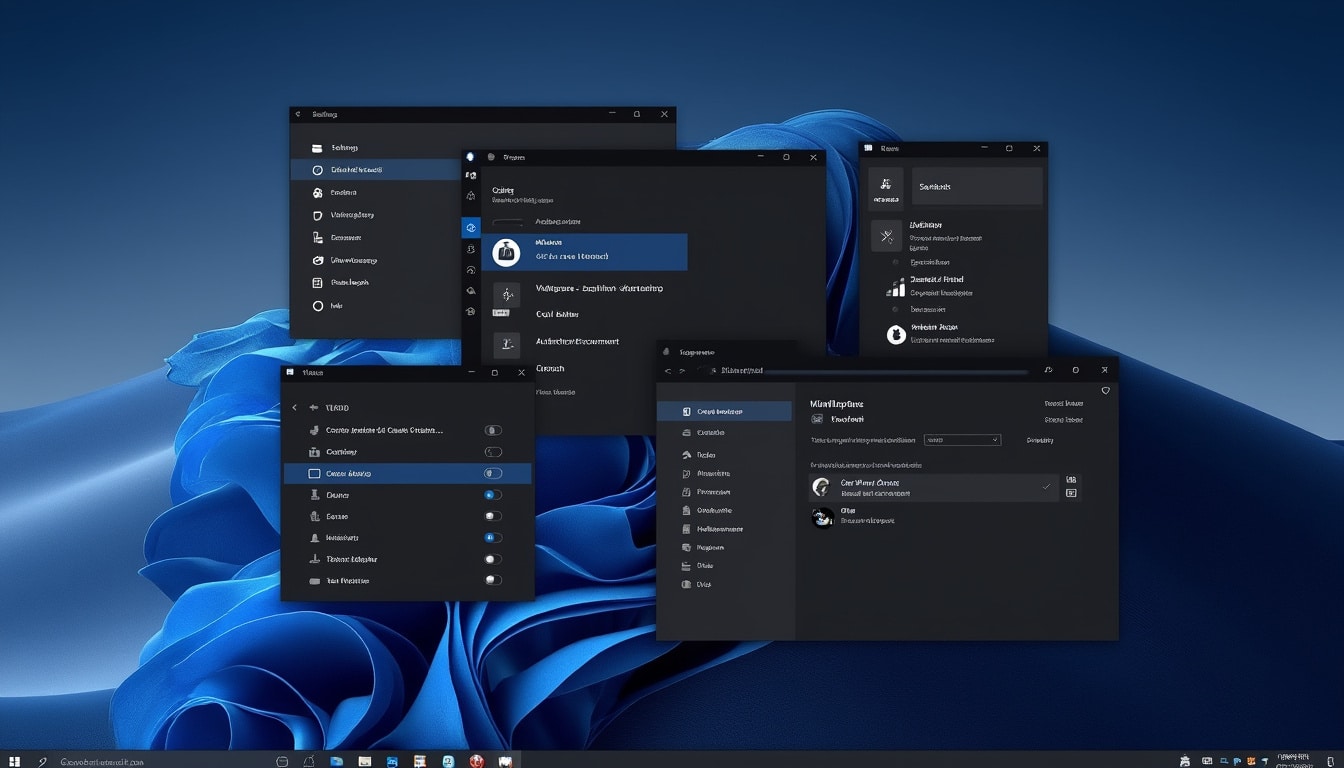
Task: Toggle the switch on the highlighted bottom-left window row
Action: (493, 473)
